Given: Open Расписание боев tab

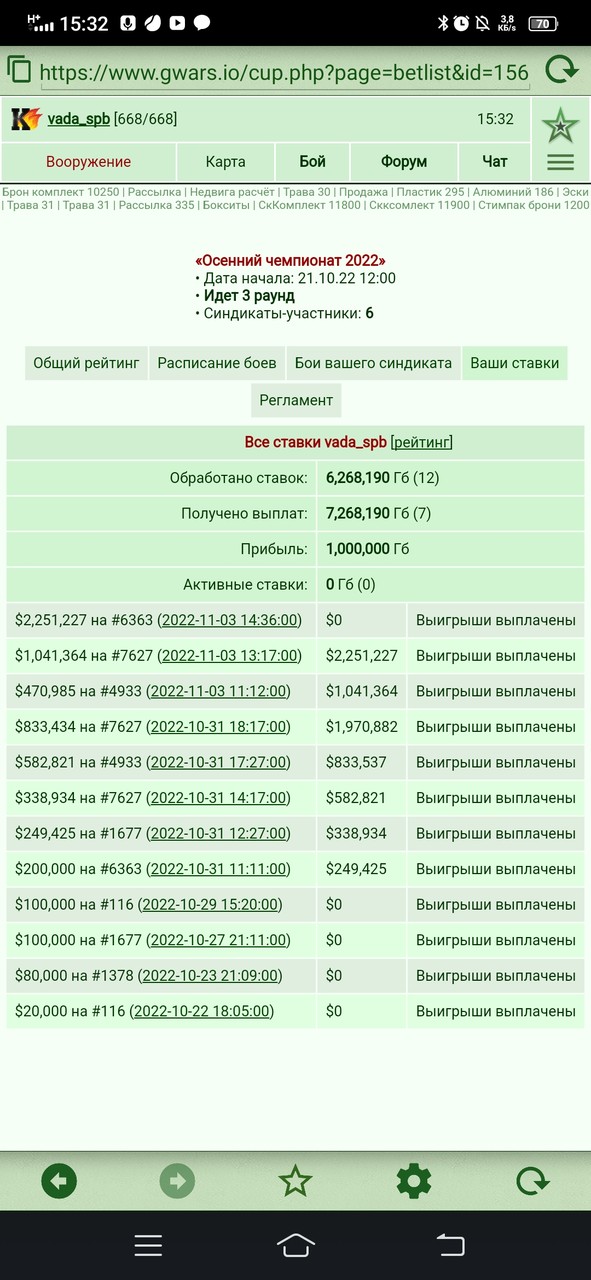Looking at the screenshot, I should point(217,363).
